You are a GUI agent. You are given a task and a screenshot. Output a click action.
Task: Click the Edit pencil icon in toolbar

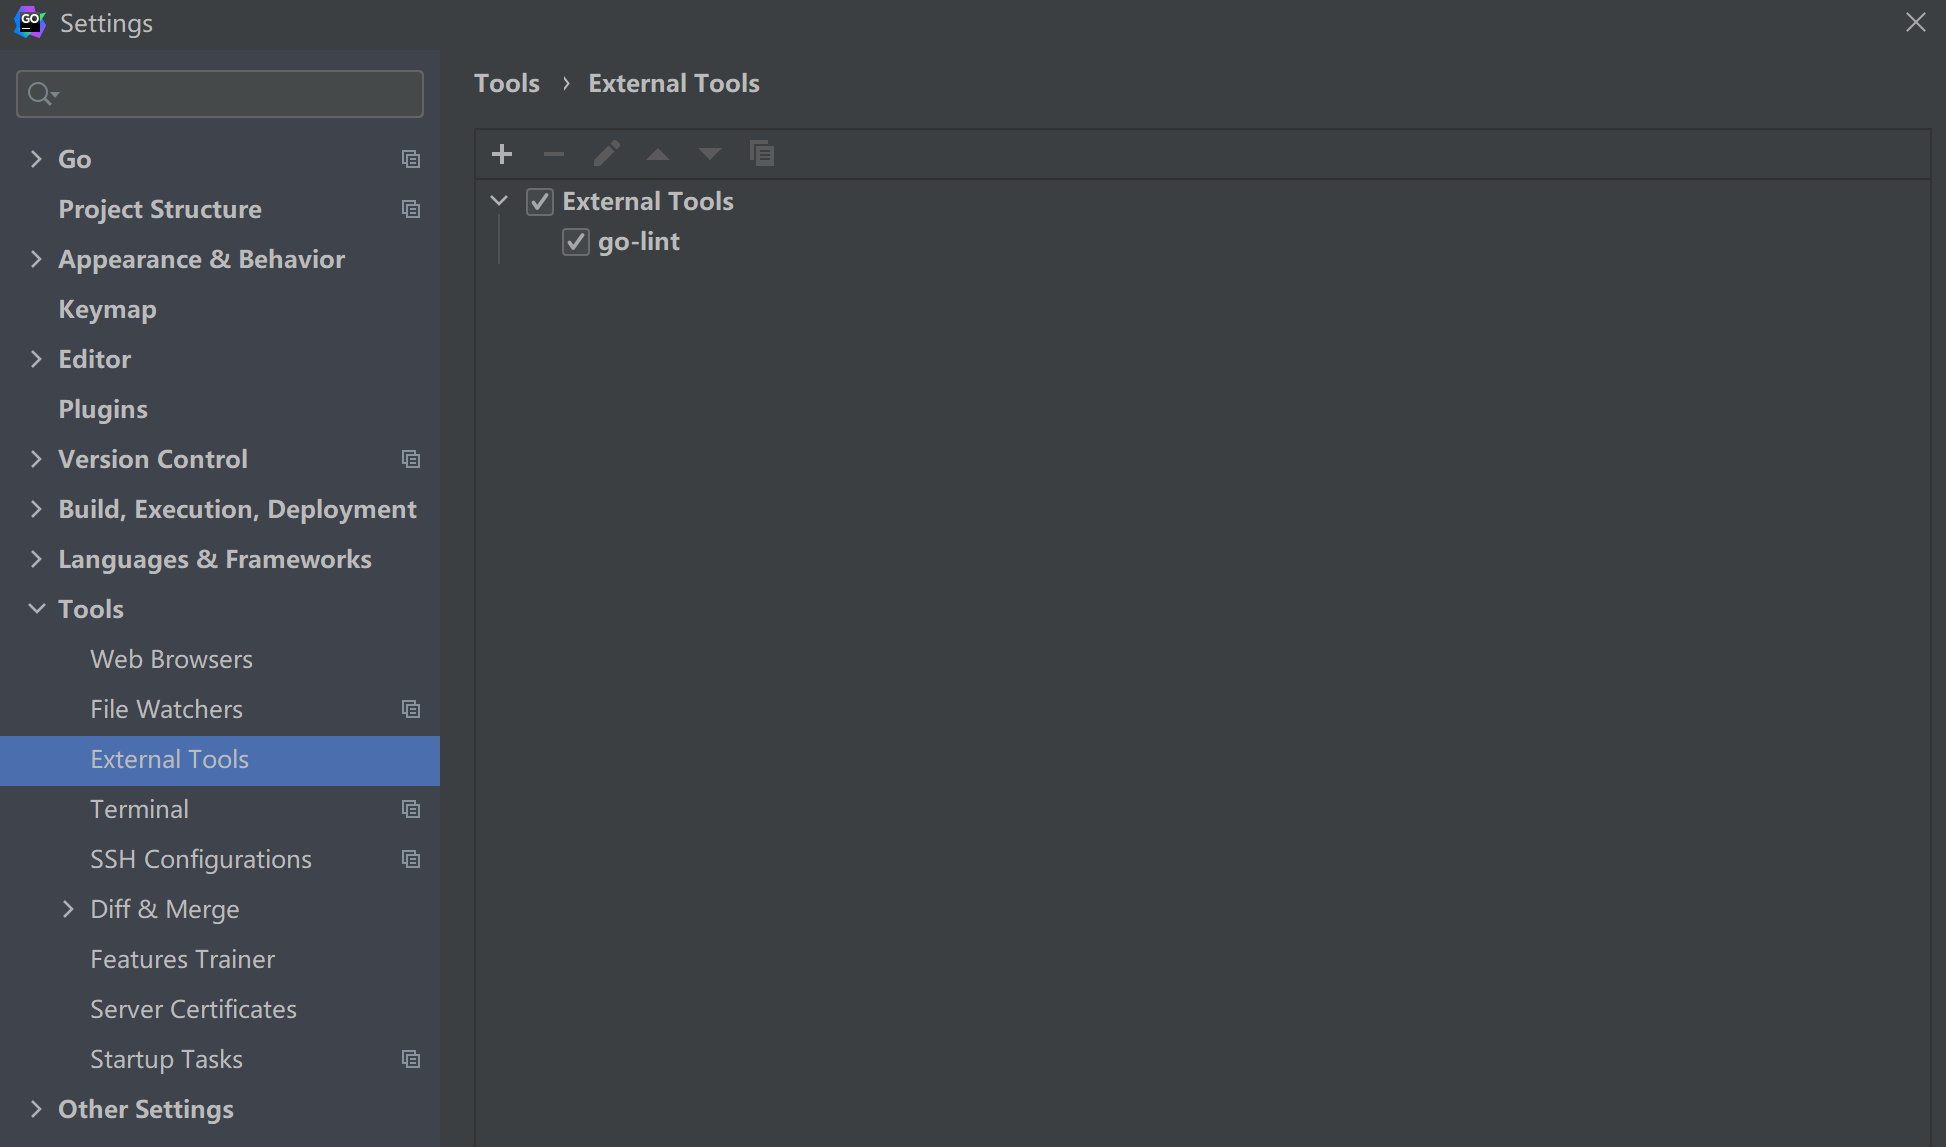coord(606,154)
